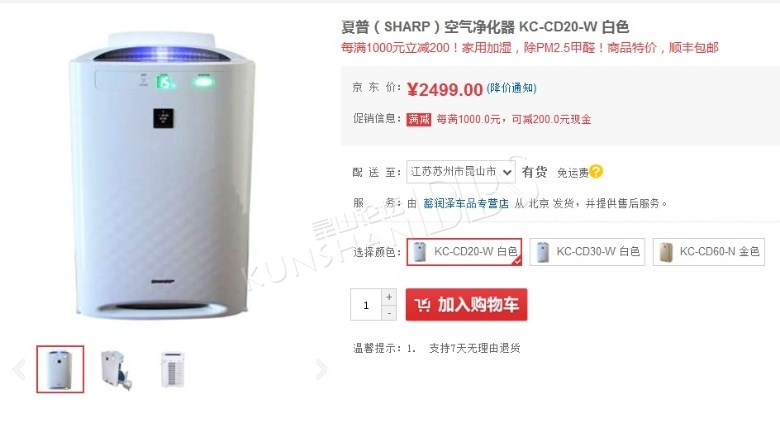
Task: Click the quantity input field
Action: point(366,304)
